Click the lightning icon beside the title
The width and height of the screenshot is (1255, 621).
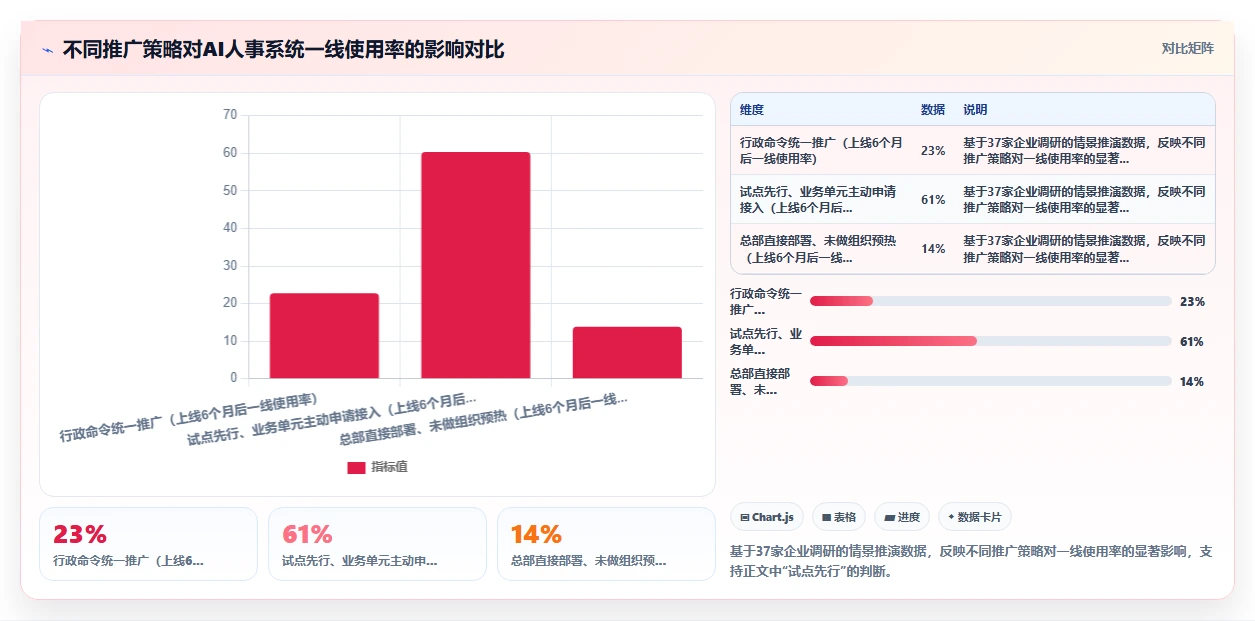[x=47, y=49]
